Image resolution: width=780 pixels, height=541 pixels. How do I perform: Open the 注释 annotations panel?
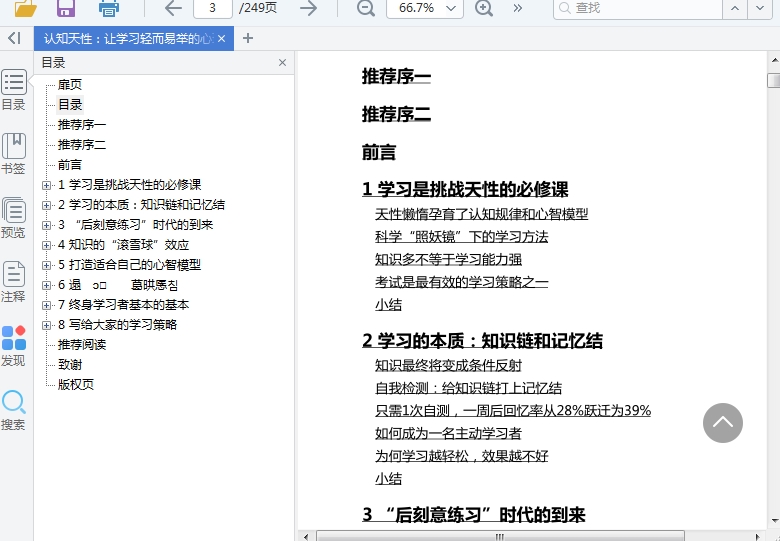pos(13,282)
